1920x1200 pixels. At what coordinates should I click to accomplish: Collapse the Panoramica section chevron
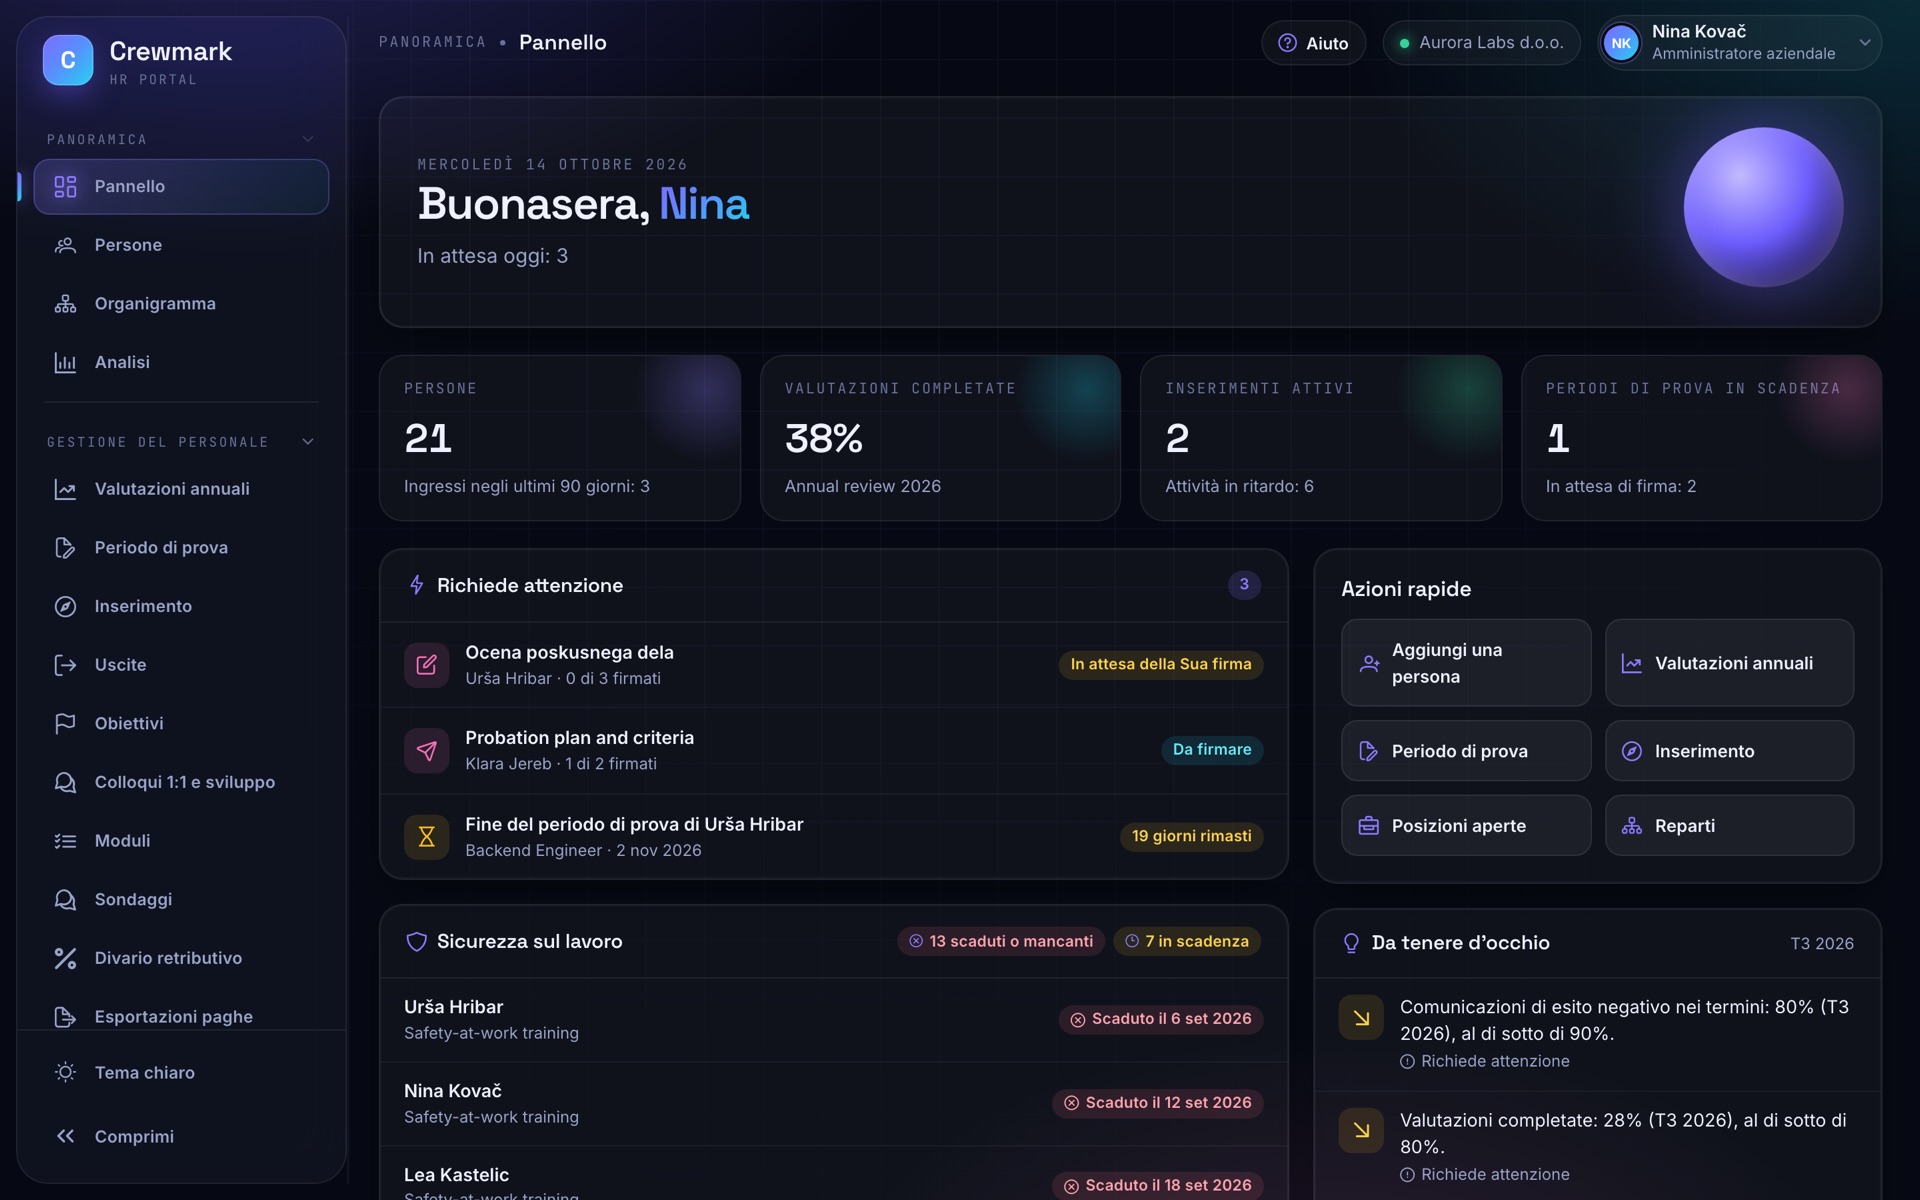pyautogui.click(x=308, y=139)
